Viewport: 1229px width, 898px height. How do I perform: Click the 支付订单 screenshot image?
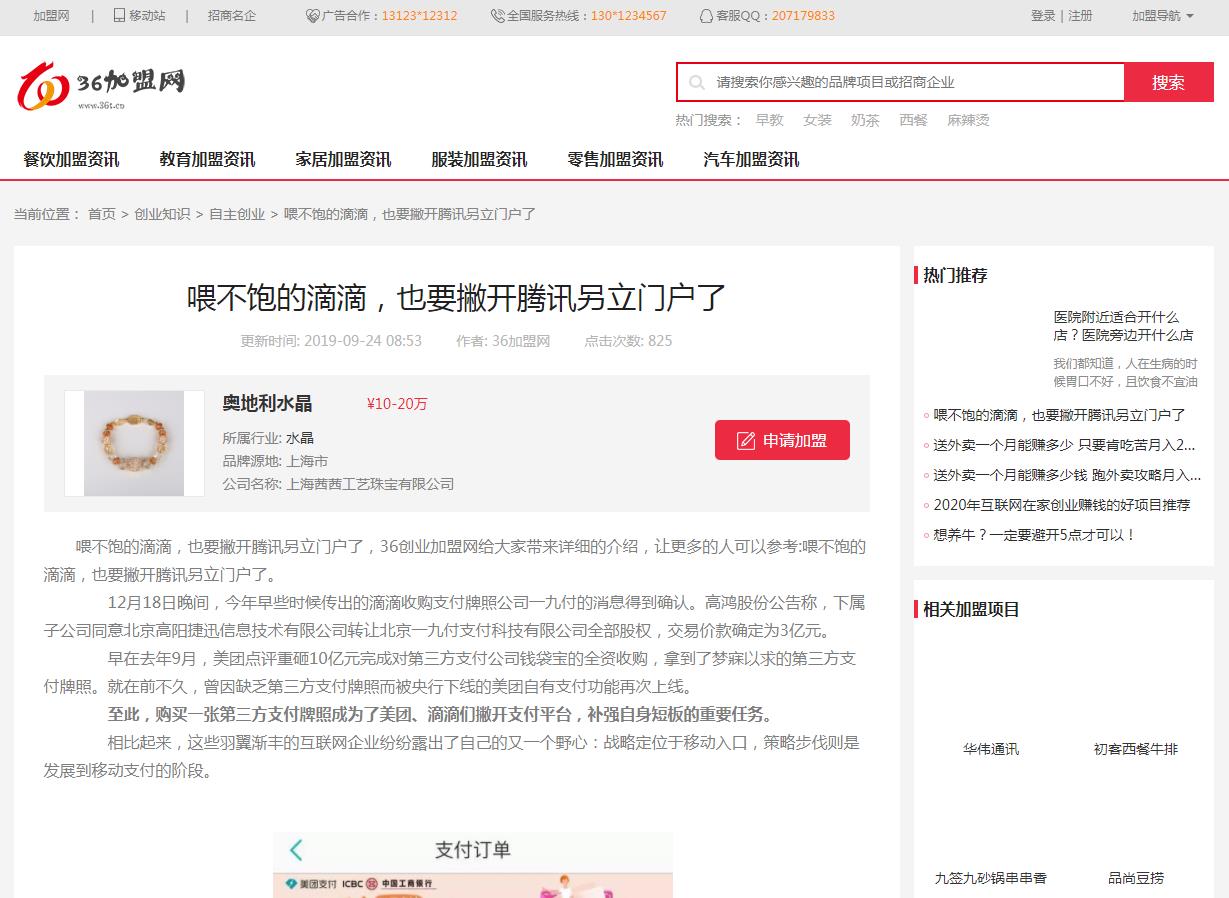click(473, 865)
